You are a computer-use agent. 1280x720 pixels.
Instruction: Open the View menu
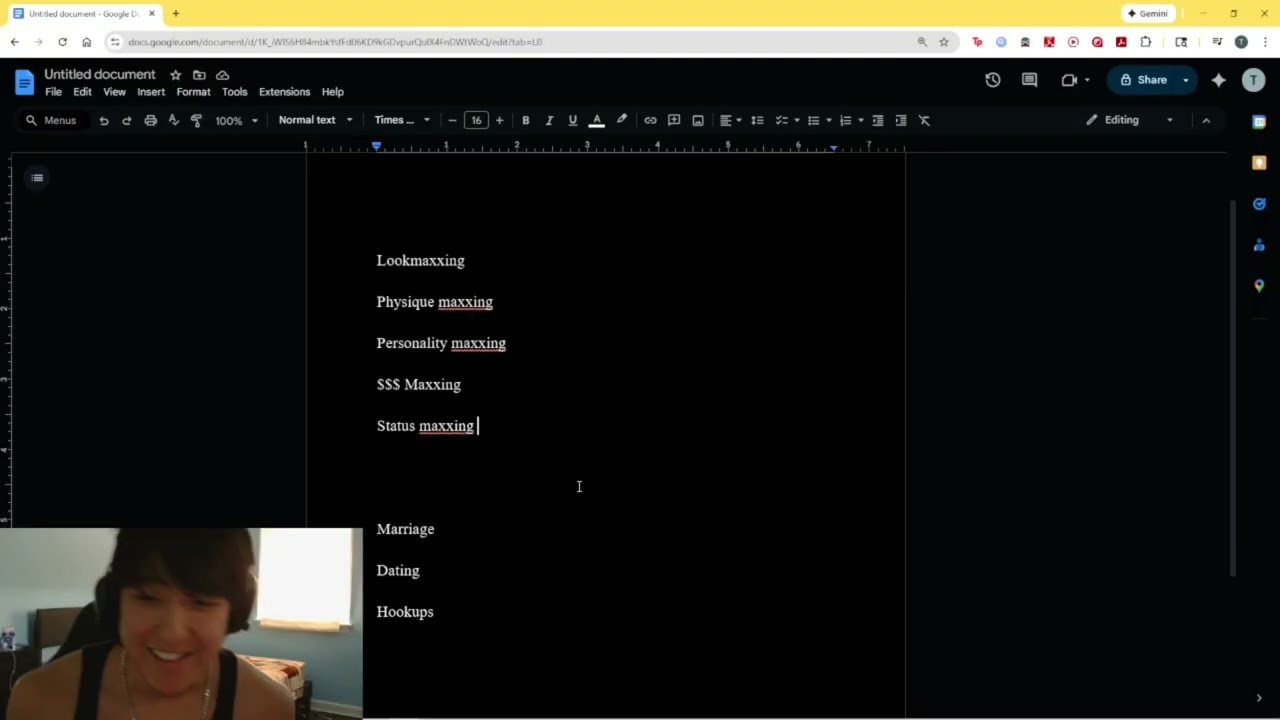114,92
